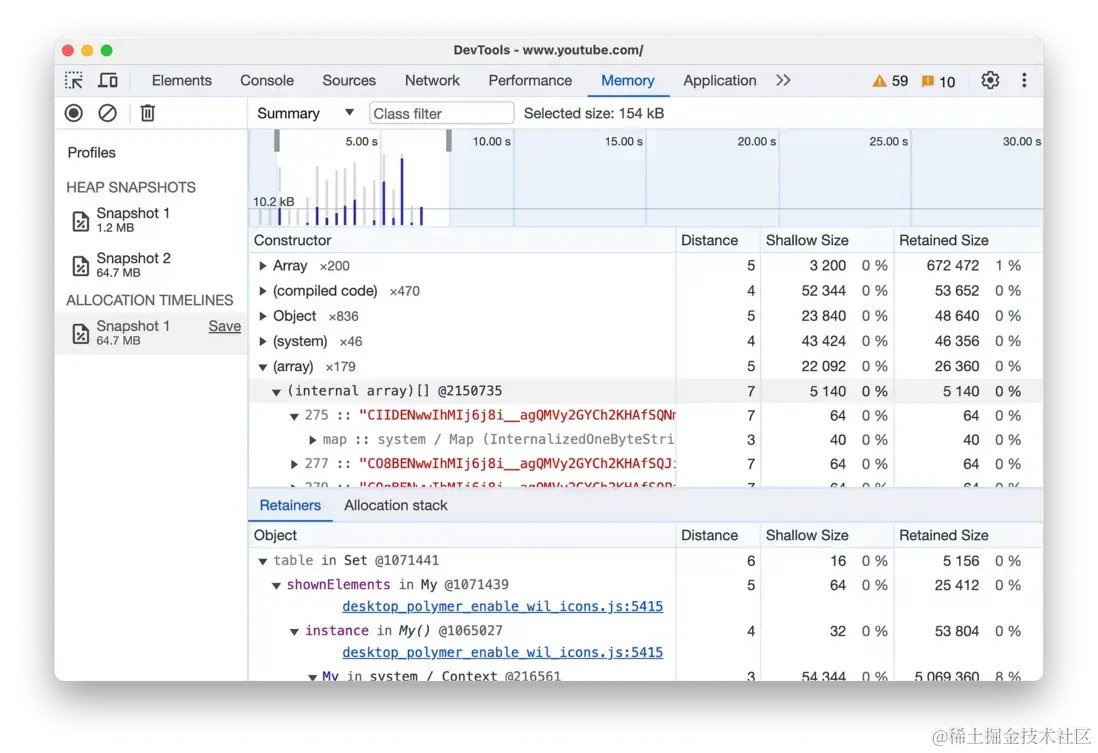Start recording with the record circle button
The image size is (1098, 753).
point(74,113)
